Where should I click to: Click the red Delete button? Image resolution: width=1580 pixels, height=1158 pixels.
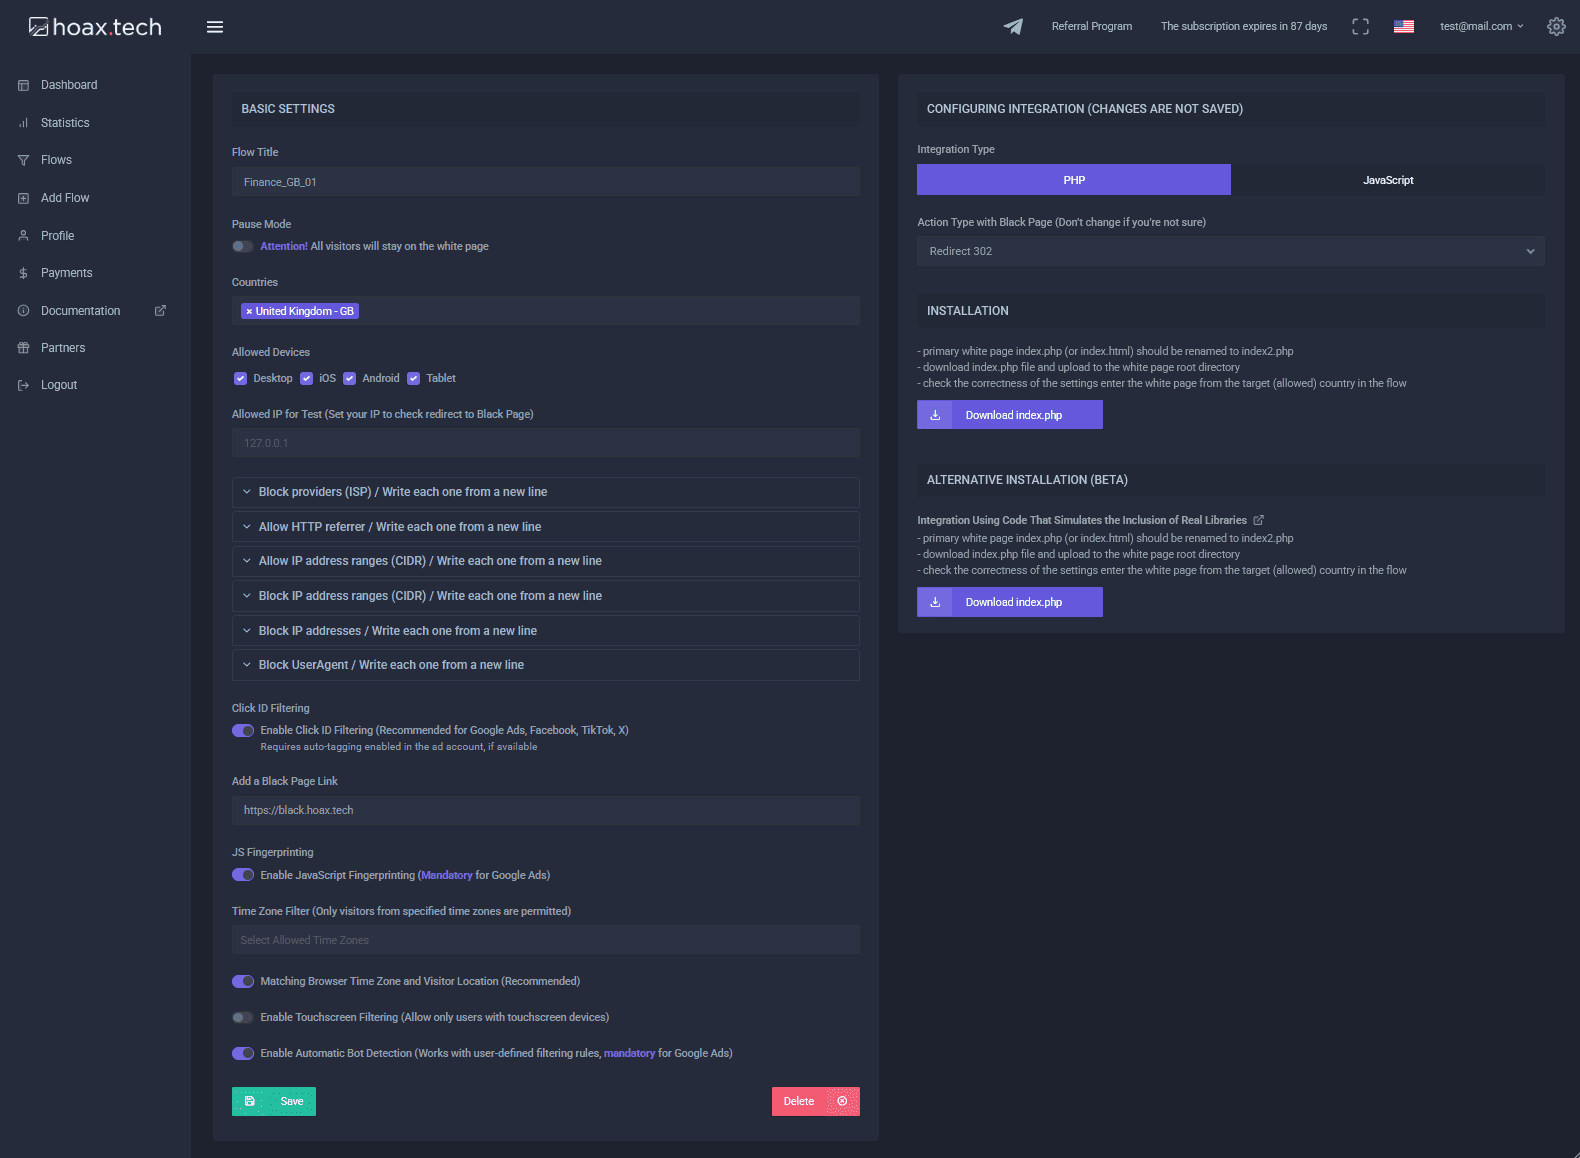pyautogui.click(x=815, y=1101)
